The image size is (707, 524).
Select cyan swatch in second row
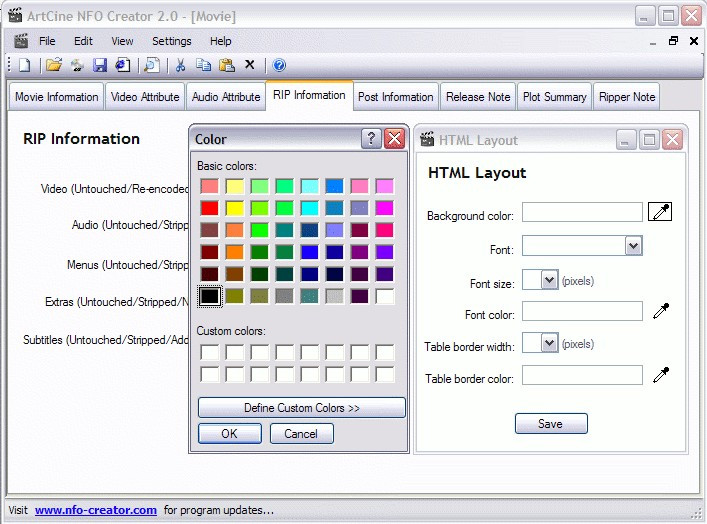[309, 208]
